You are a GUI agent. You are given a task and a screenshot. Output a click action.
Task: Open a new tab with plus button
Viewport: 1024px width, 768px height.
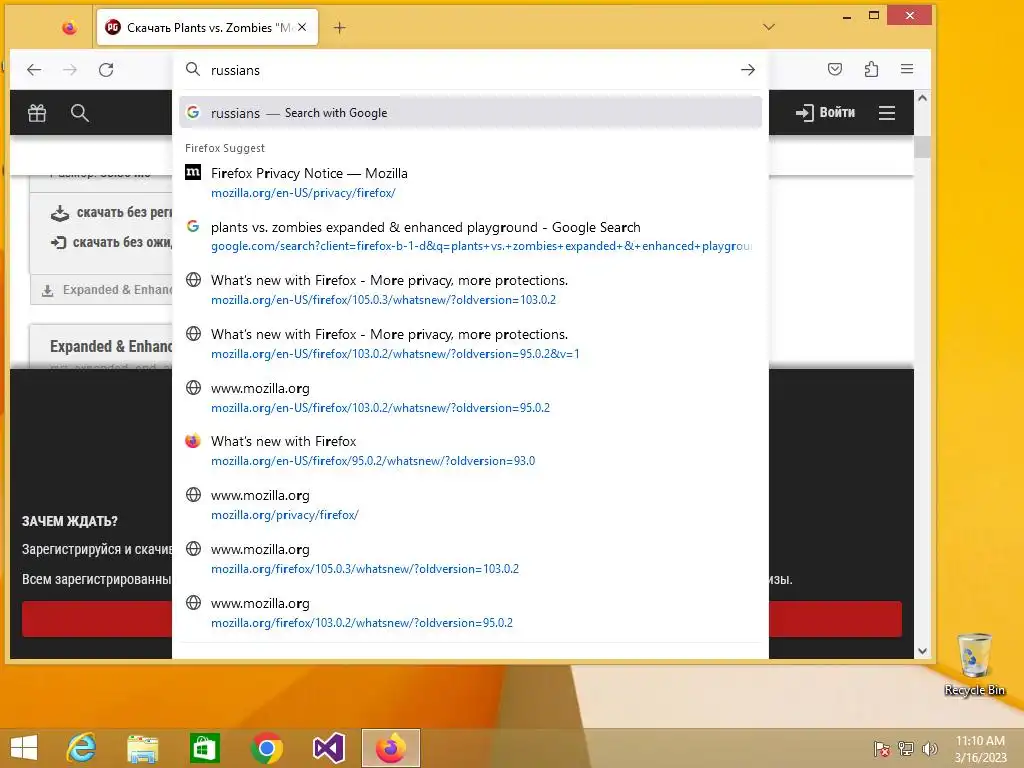coord(340,27)
